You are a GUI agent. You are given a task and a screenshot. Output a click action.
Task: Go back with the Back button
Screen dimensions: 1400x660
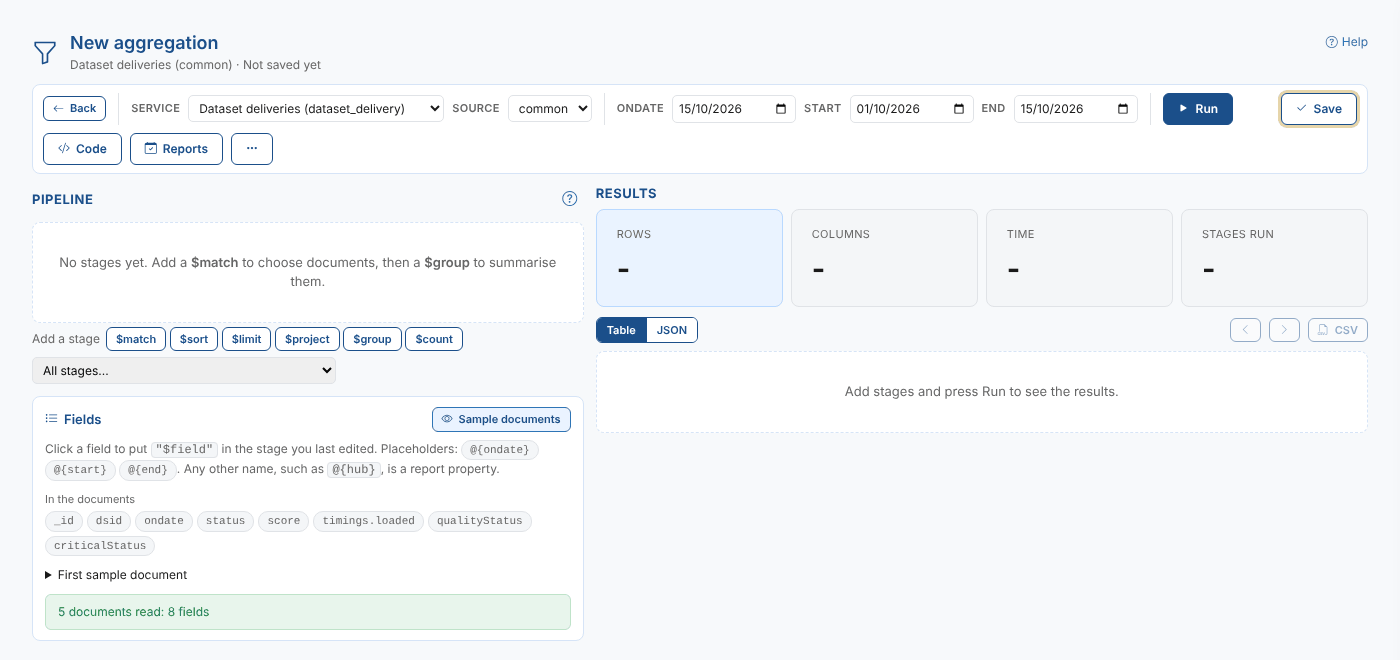pos(74,108)
